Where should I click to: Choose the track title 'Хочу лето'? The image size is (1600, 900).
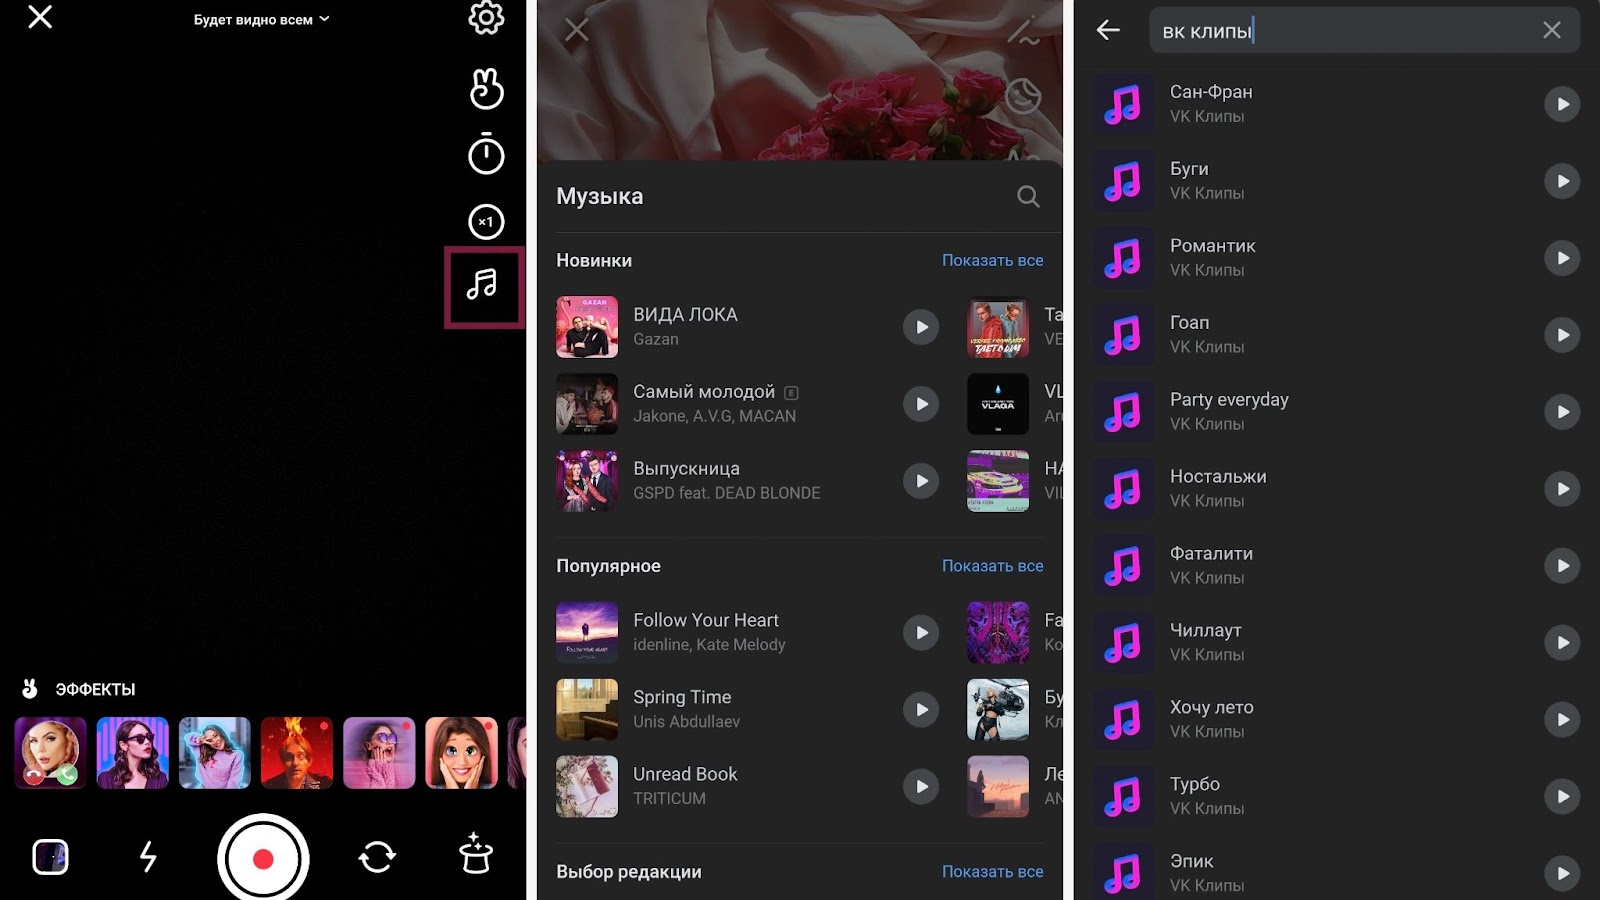(x=1211, y=707)
